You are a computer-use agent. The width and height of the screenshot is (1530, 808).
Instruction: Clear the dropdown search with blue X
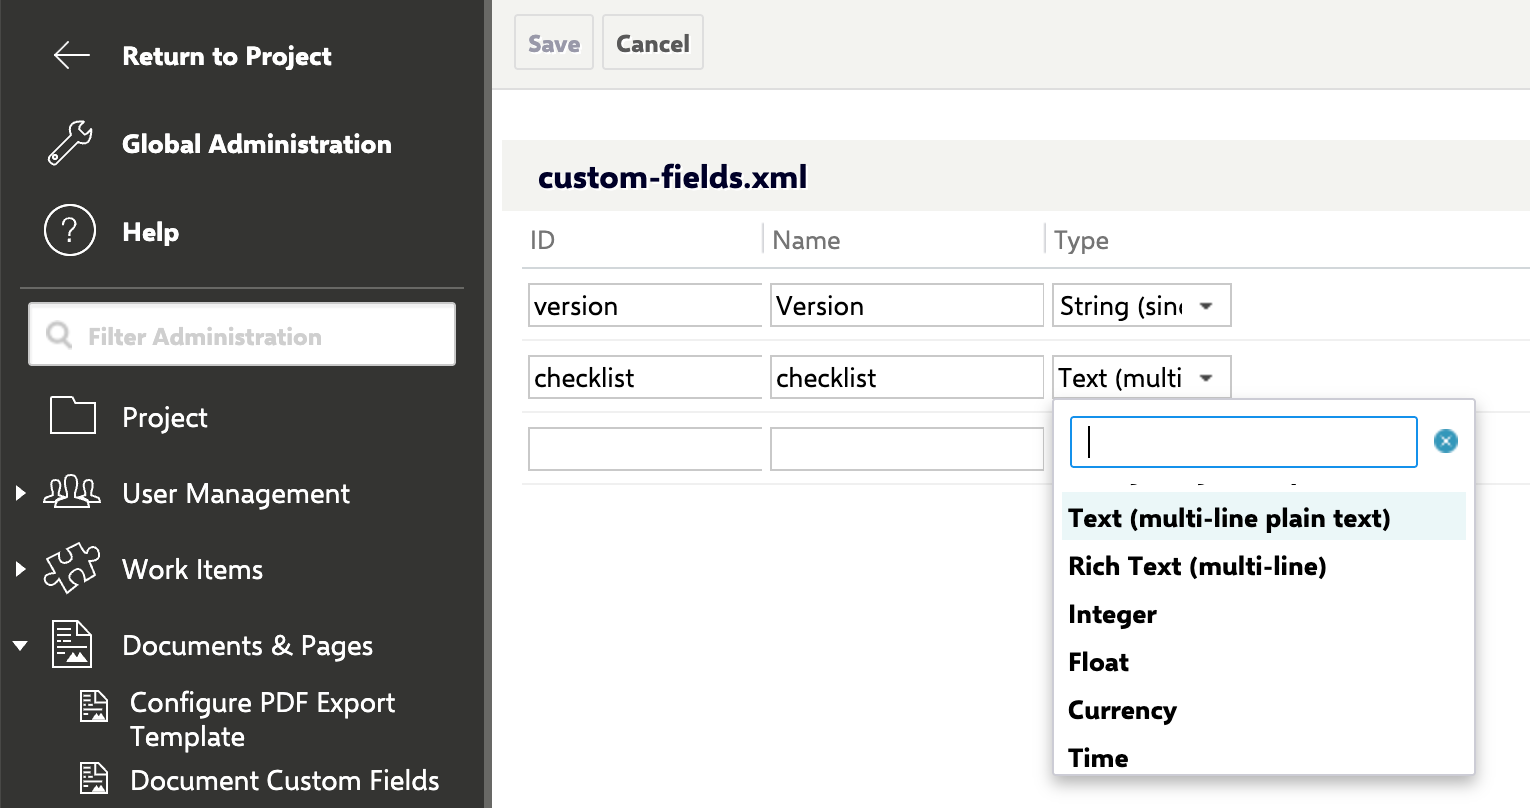coord(1445,441)
